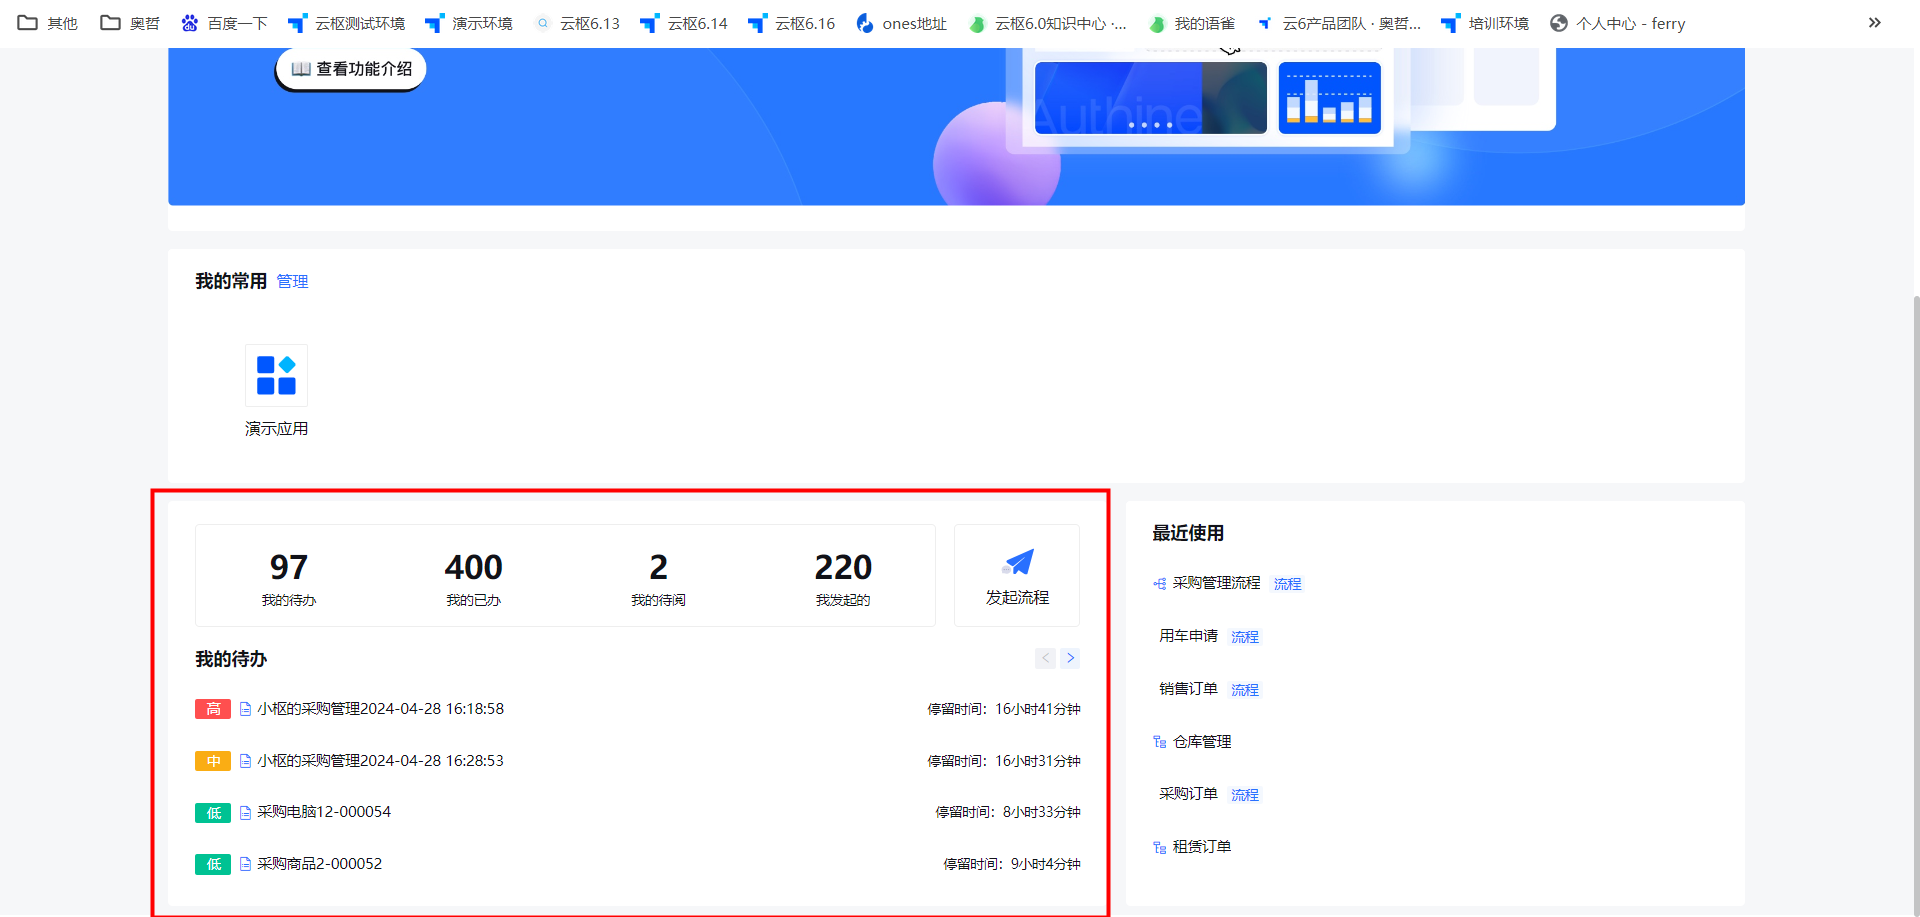Click the bar chart thumbnail in banner
Image resolution: width=1920 pixels, height=917 pixels.
coord(1329,98)
